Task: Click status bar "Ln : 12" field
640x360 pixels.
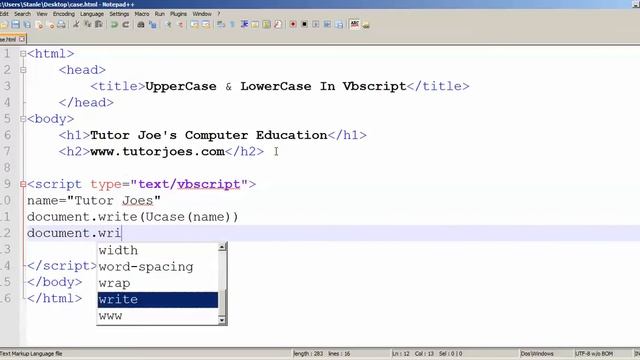Action: 401,353
